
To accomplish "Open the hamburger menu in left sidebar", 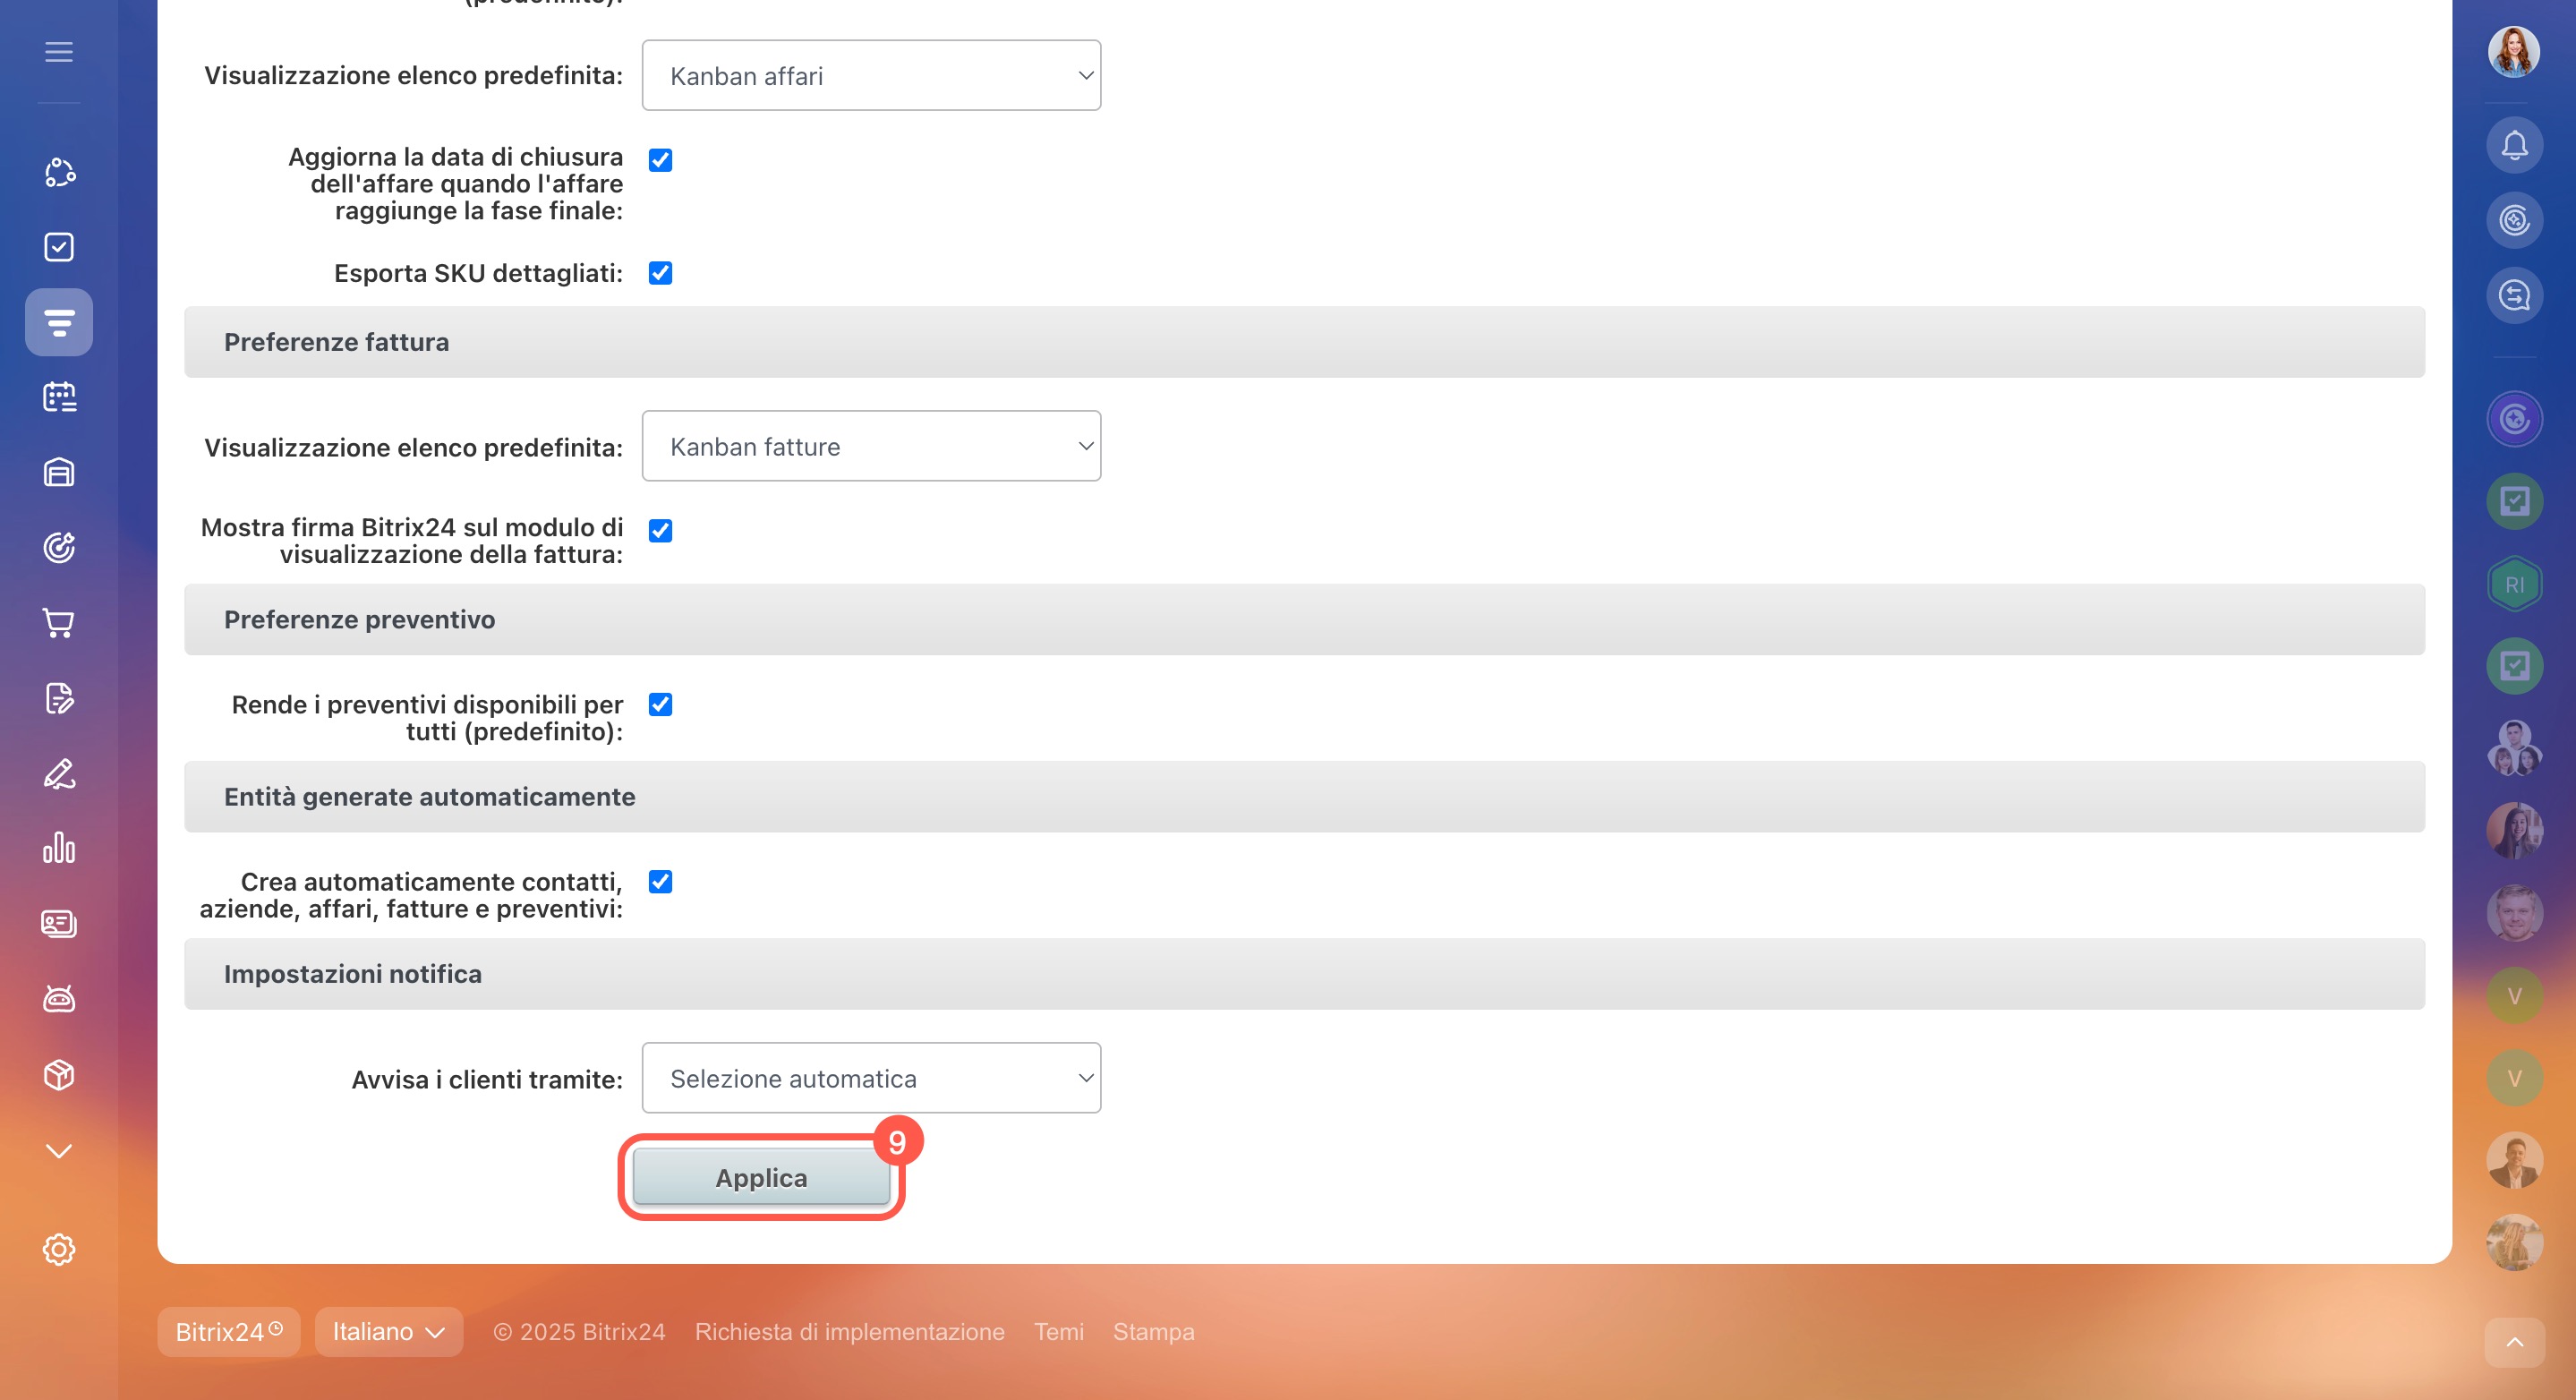I will pos(59,51).
